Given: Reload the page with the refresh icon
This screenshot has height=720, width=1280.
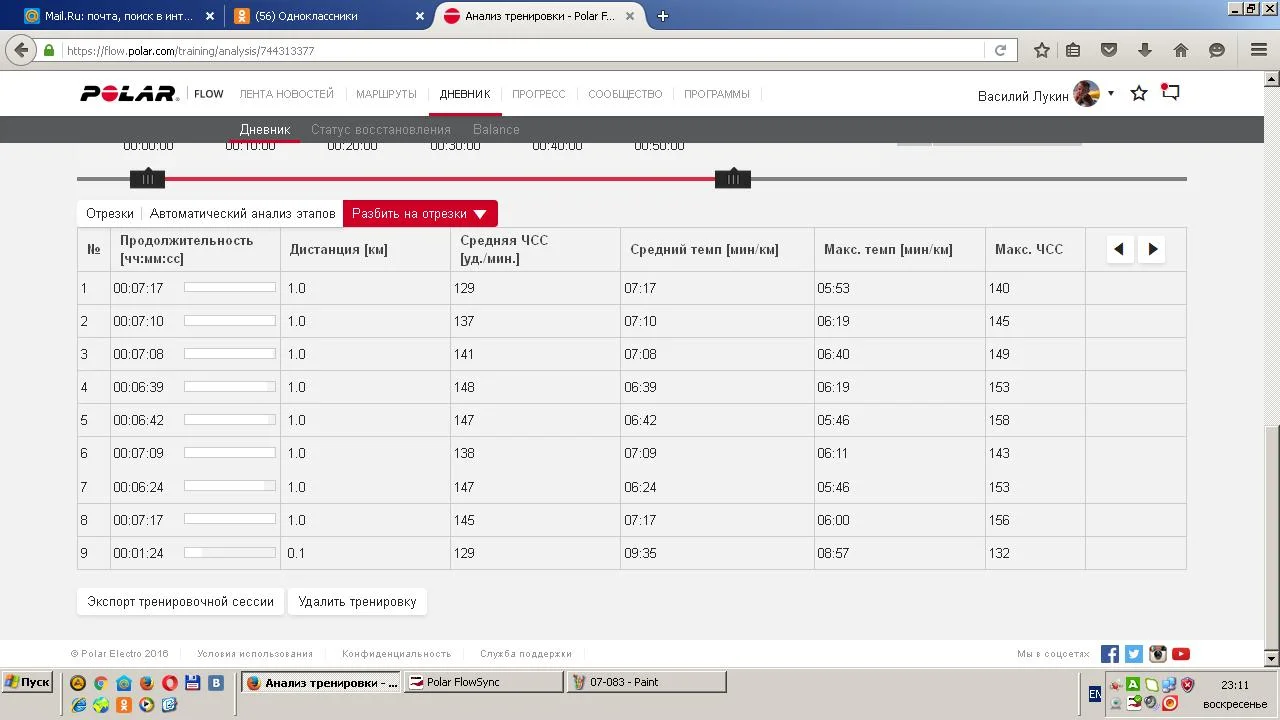Looking at the screenshot, I should pos(1000,50).
